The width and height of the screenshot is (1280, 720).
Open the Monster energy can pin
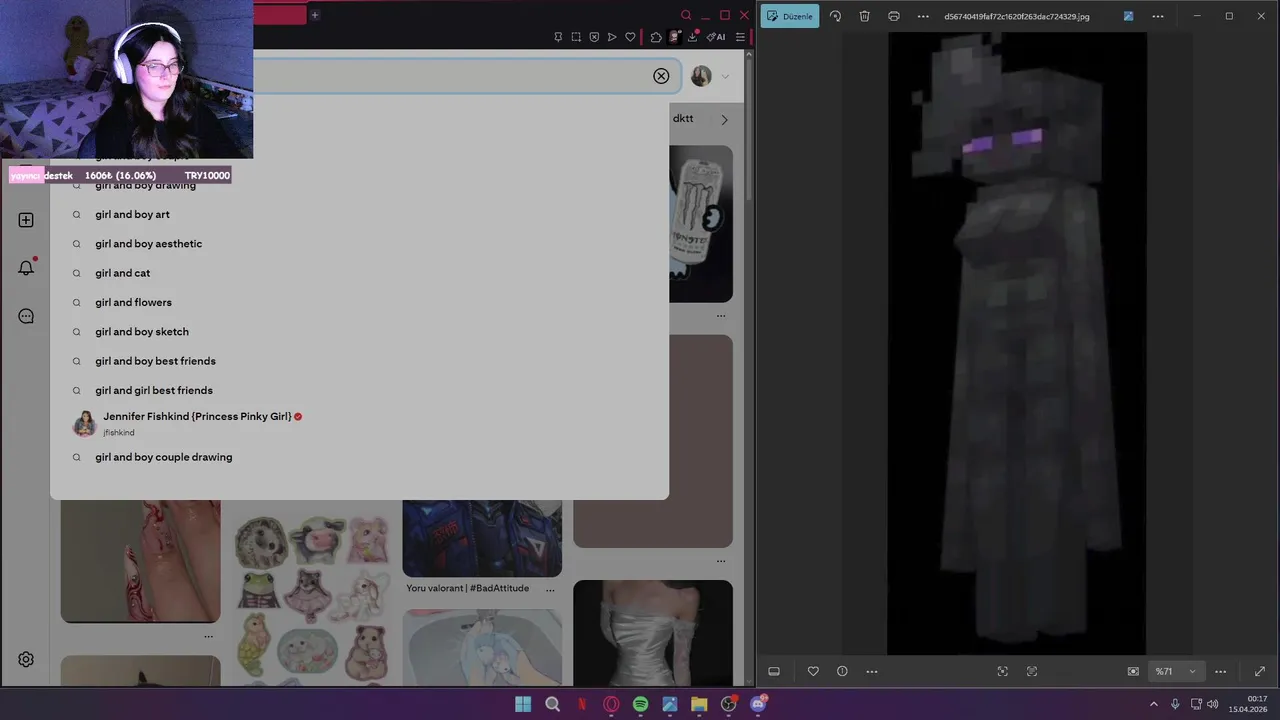click(x=701, y=224)
